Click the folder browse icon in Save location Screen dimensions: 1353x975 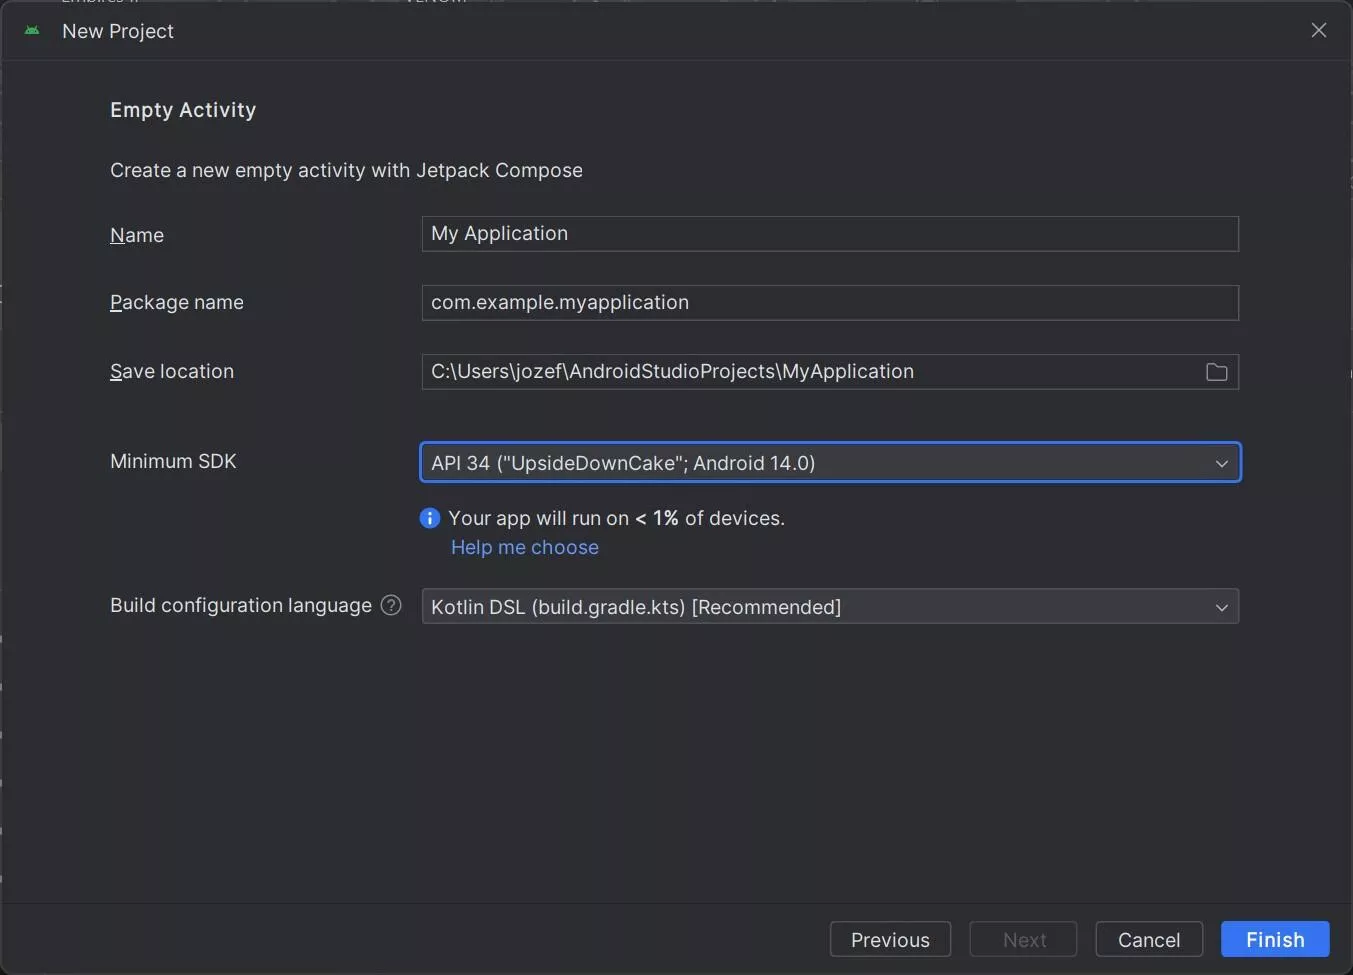pos(1216,372)
